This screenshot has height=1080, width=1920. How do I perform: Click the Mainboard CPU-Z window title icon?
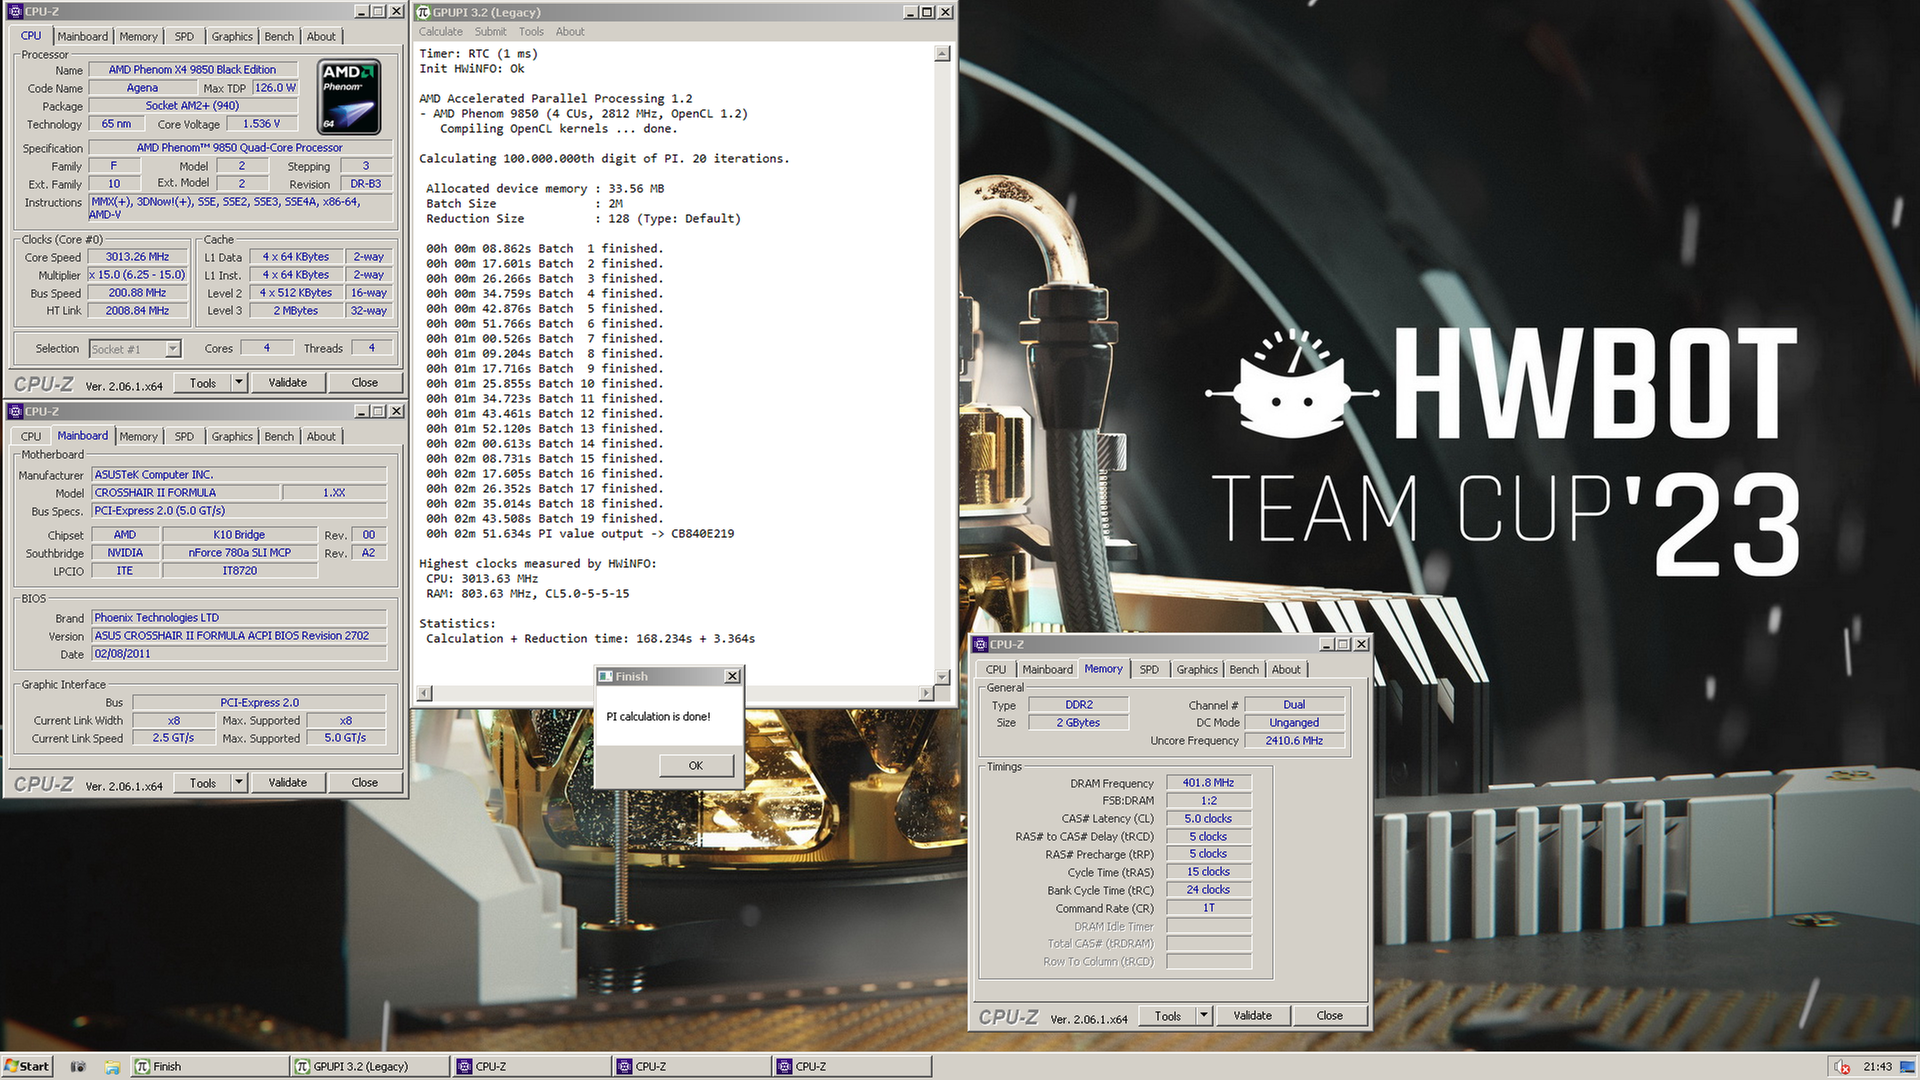[x=15, y=411]
